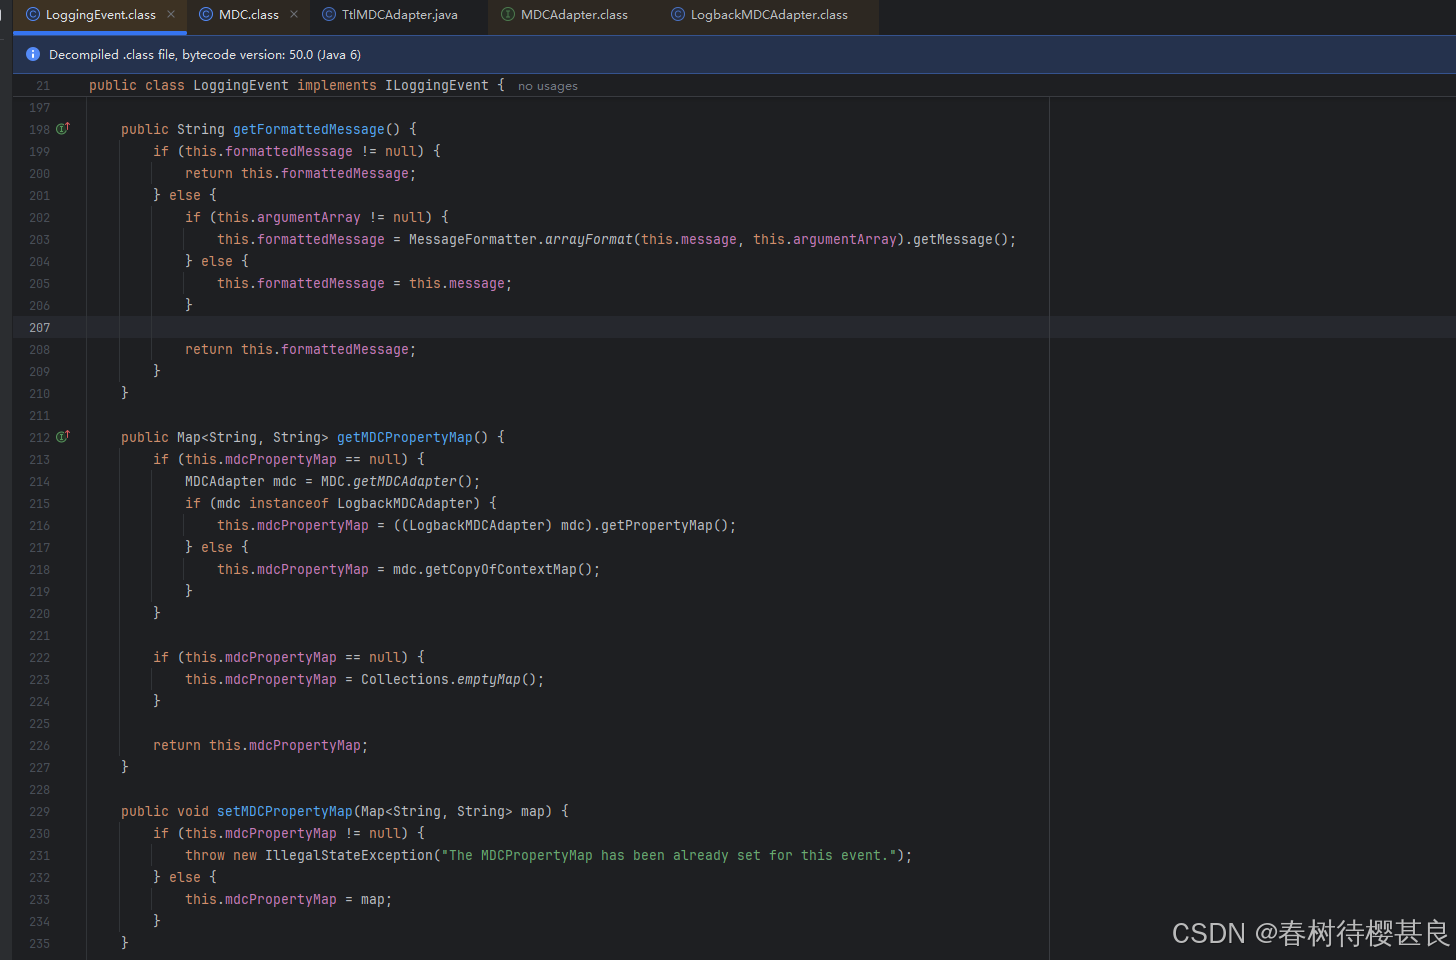Click 'this.mdcPropertyMap = map;' on line 233
The height and width of the screenshot is (960, 1456).
tap(289, 899)
